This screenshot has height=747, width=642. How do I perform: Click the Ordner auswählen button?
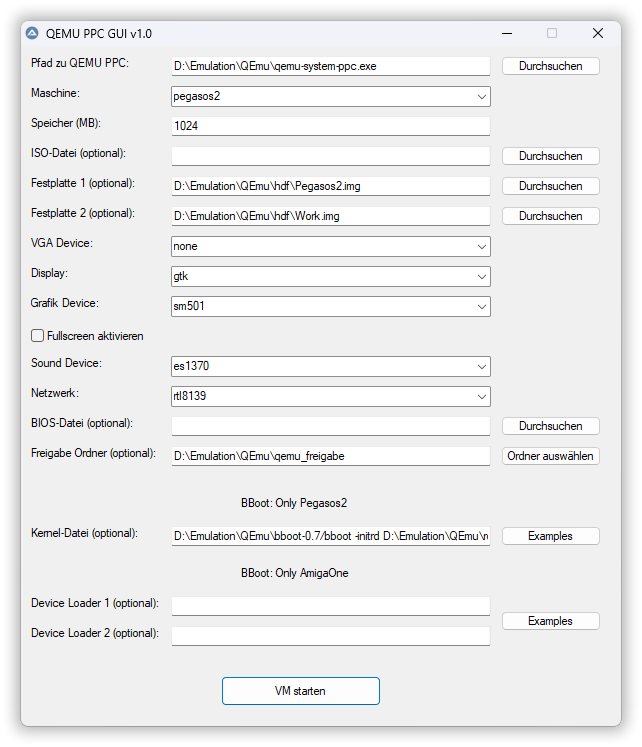pos(550,456)
